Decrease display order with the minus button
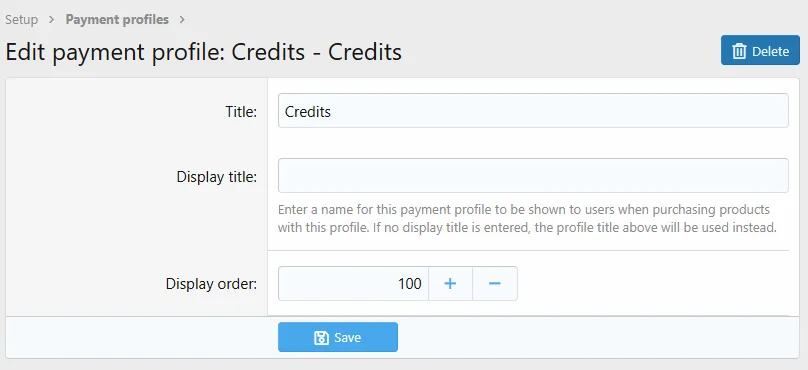This screenshot has height=370, width=808. tap(495, 283)
